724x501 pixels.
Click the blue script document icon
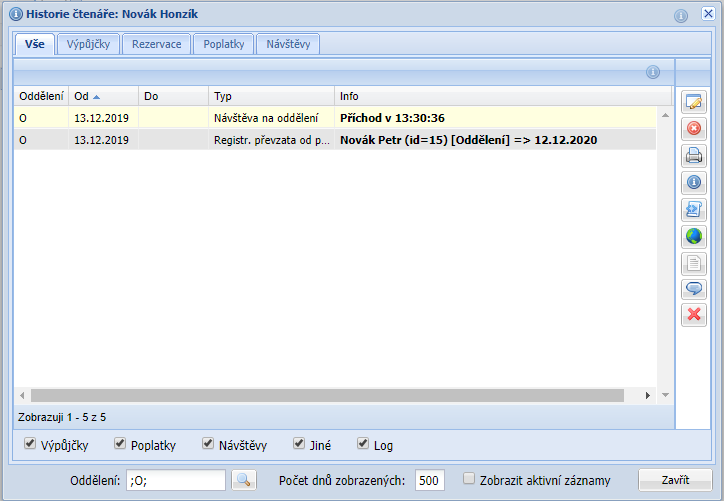pos(693,210)
